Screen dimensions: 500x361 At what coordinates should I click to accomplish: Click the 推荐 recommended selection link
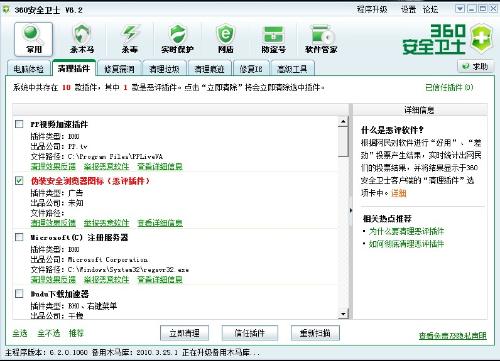[x=76, y=333]
